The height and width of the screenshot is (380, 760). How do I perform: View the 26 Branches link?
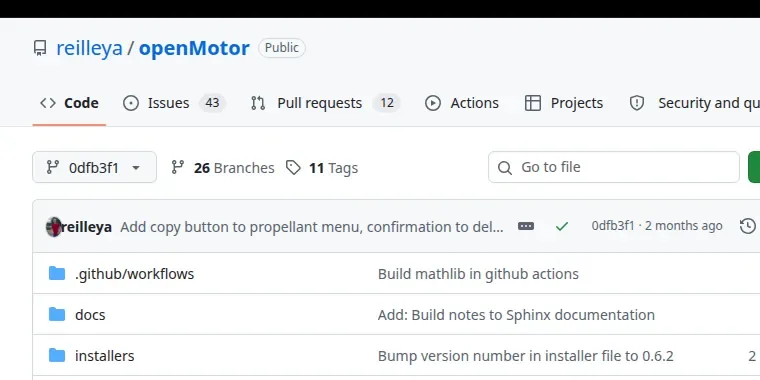222,168
